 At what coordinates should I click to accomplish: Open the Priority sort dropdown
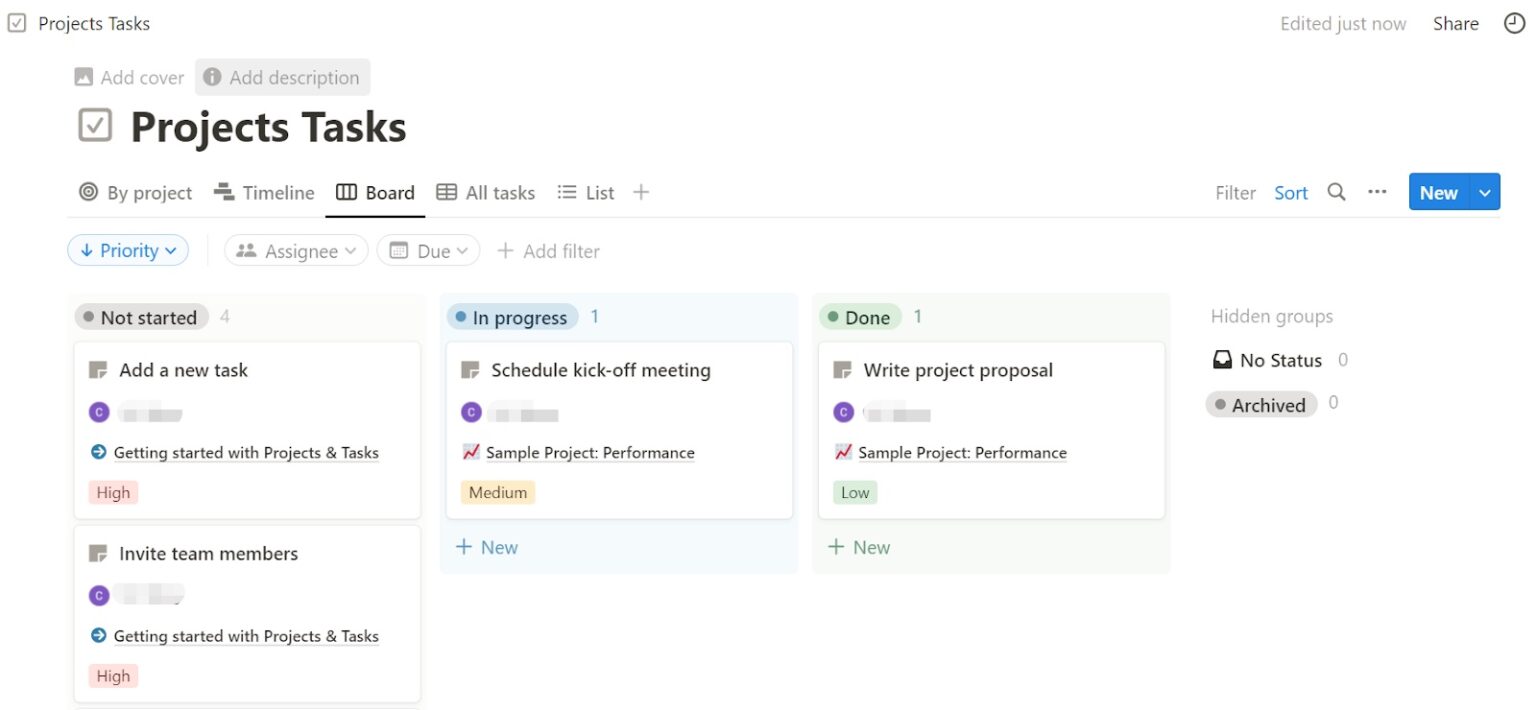pyautogui.click(x=127, y=250)
